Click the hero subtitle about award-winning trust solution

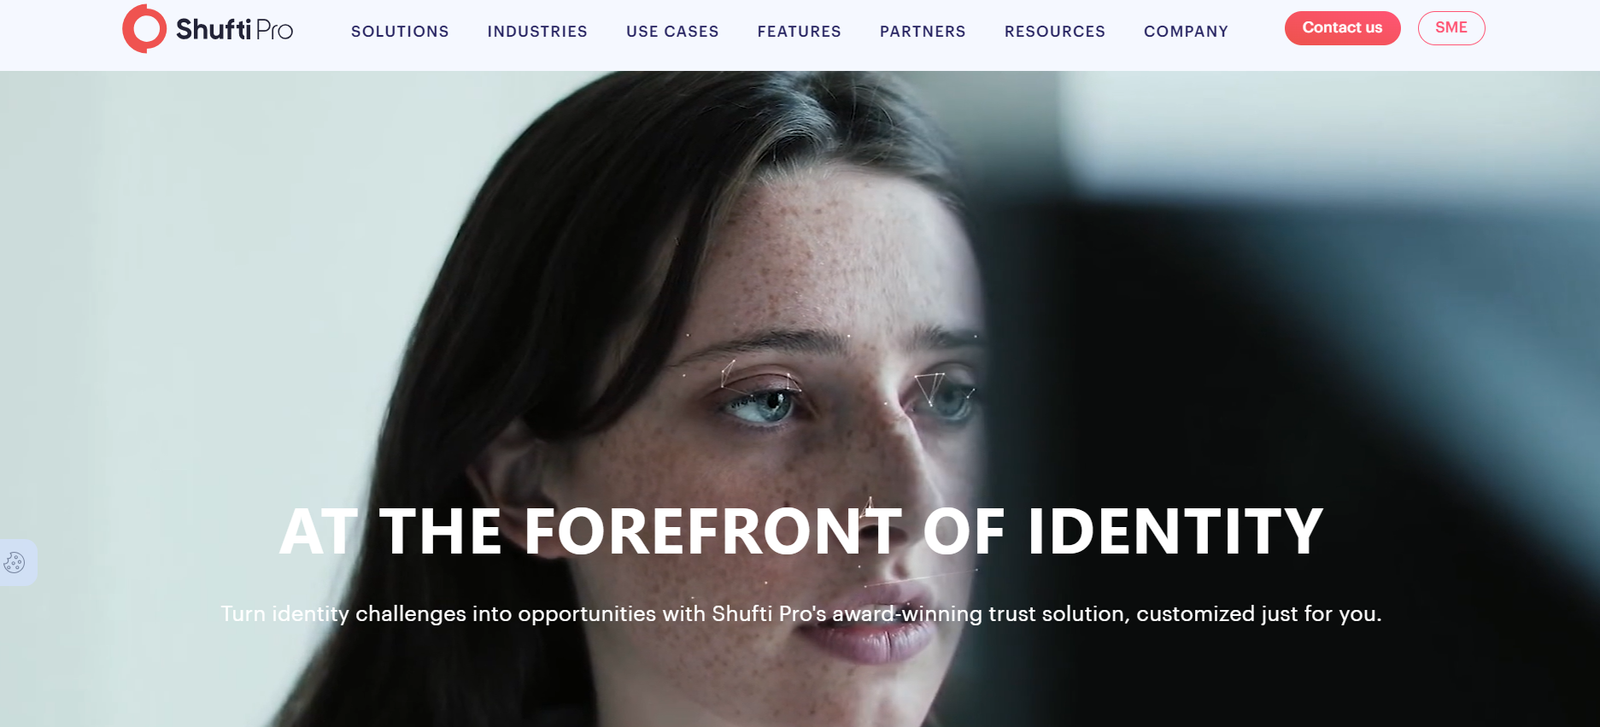pyautogui.click(x=801, y=614)
